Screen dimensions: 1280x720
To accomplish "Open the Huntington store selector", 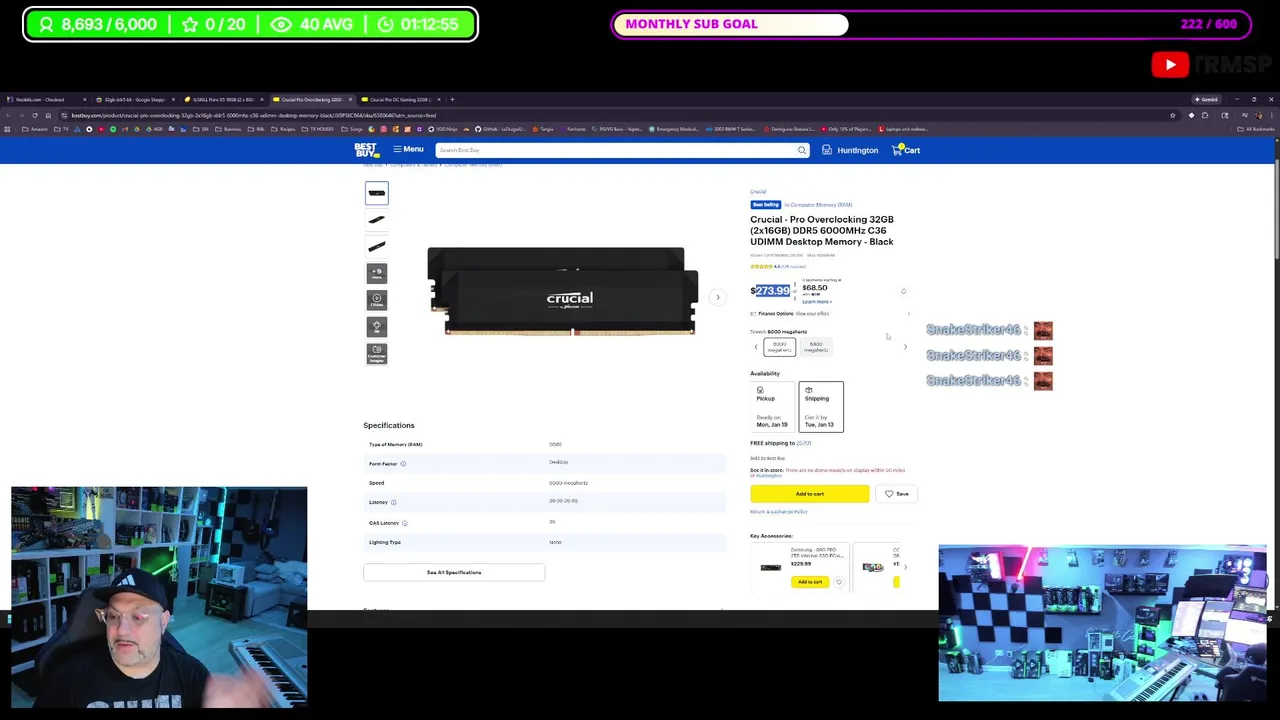I will (850, 150).
